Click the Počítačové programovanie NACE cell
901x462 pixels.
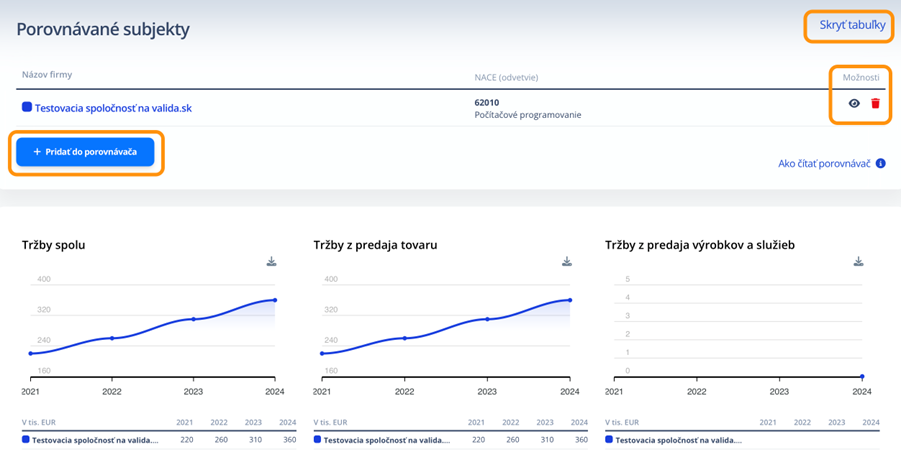coord(527,115)
